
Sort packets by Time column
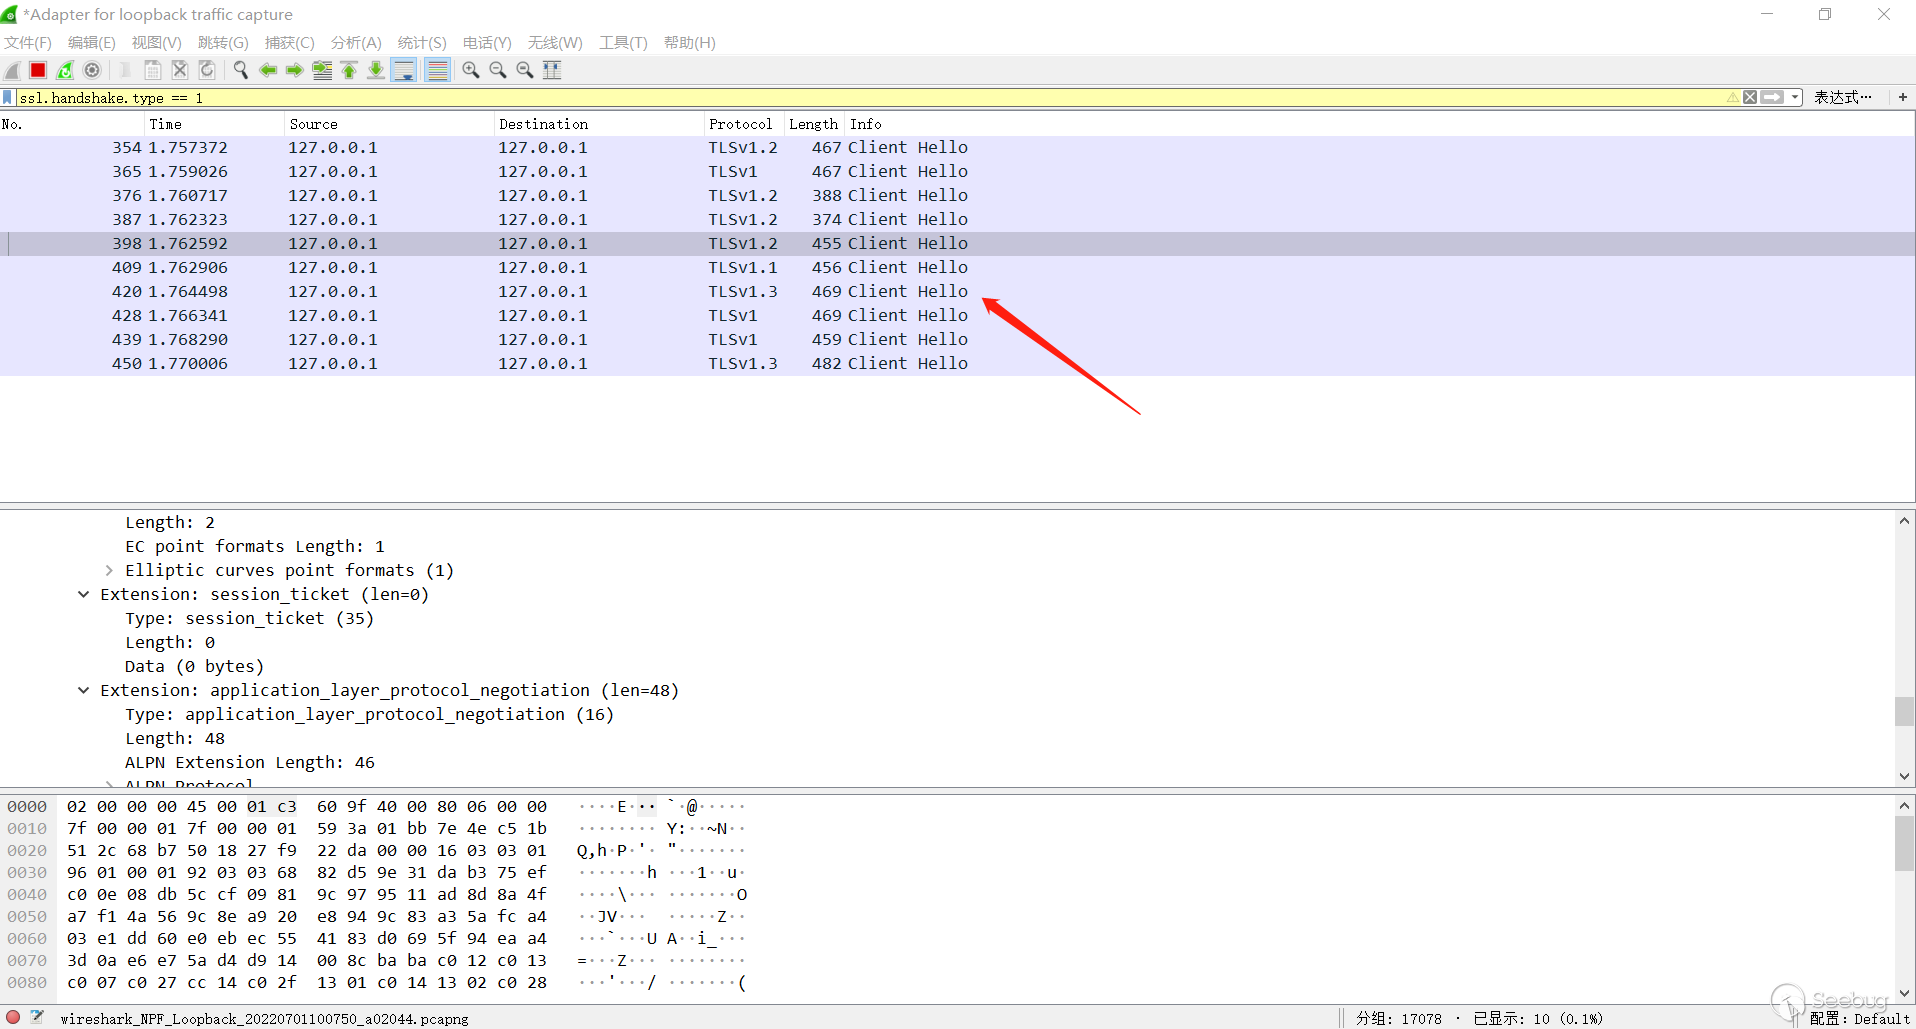pyautogui.click(x=215, y=124)
